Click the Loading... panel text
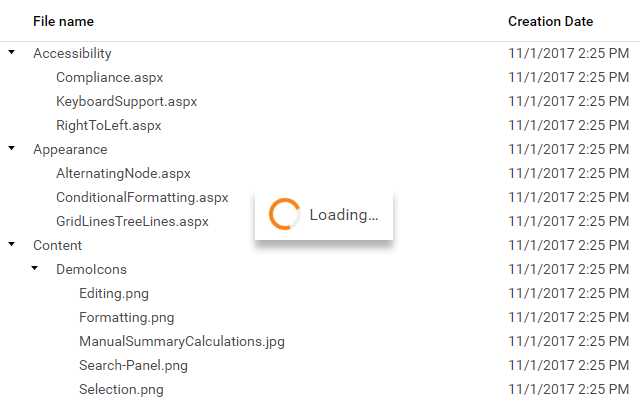The height and width of the screenshot is (400, 640). pyautogui.click(x=343, y=215)
